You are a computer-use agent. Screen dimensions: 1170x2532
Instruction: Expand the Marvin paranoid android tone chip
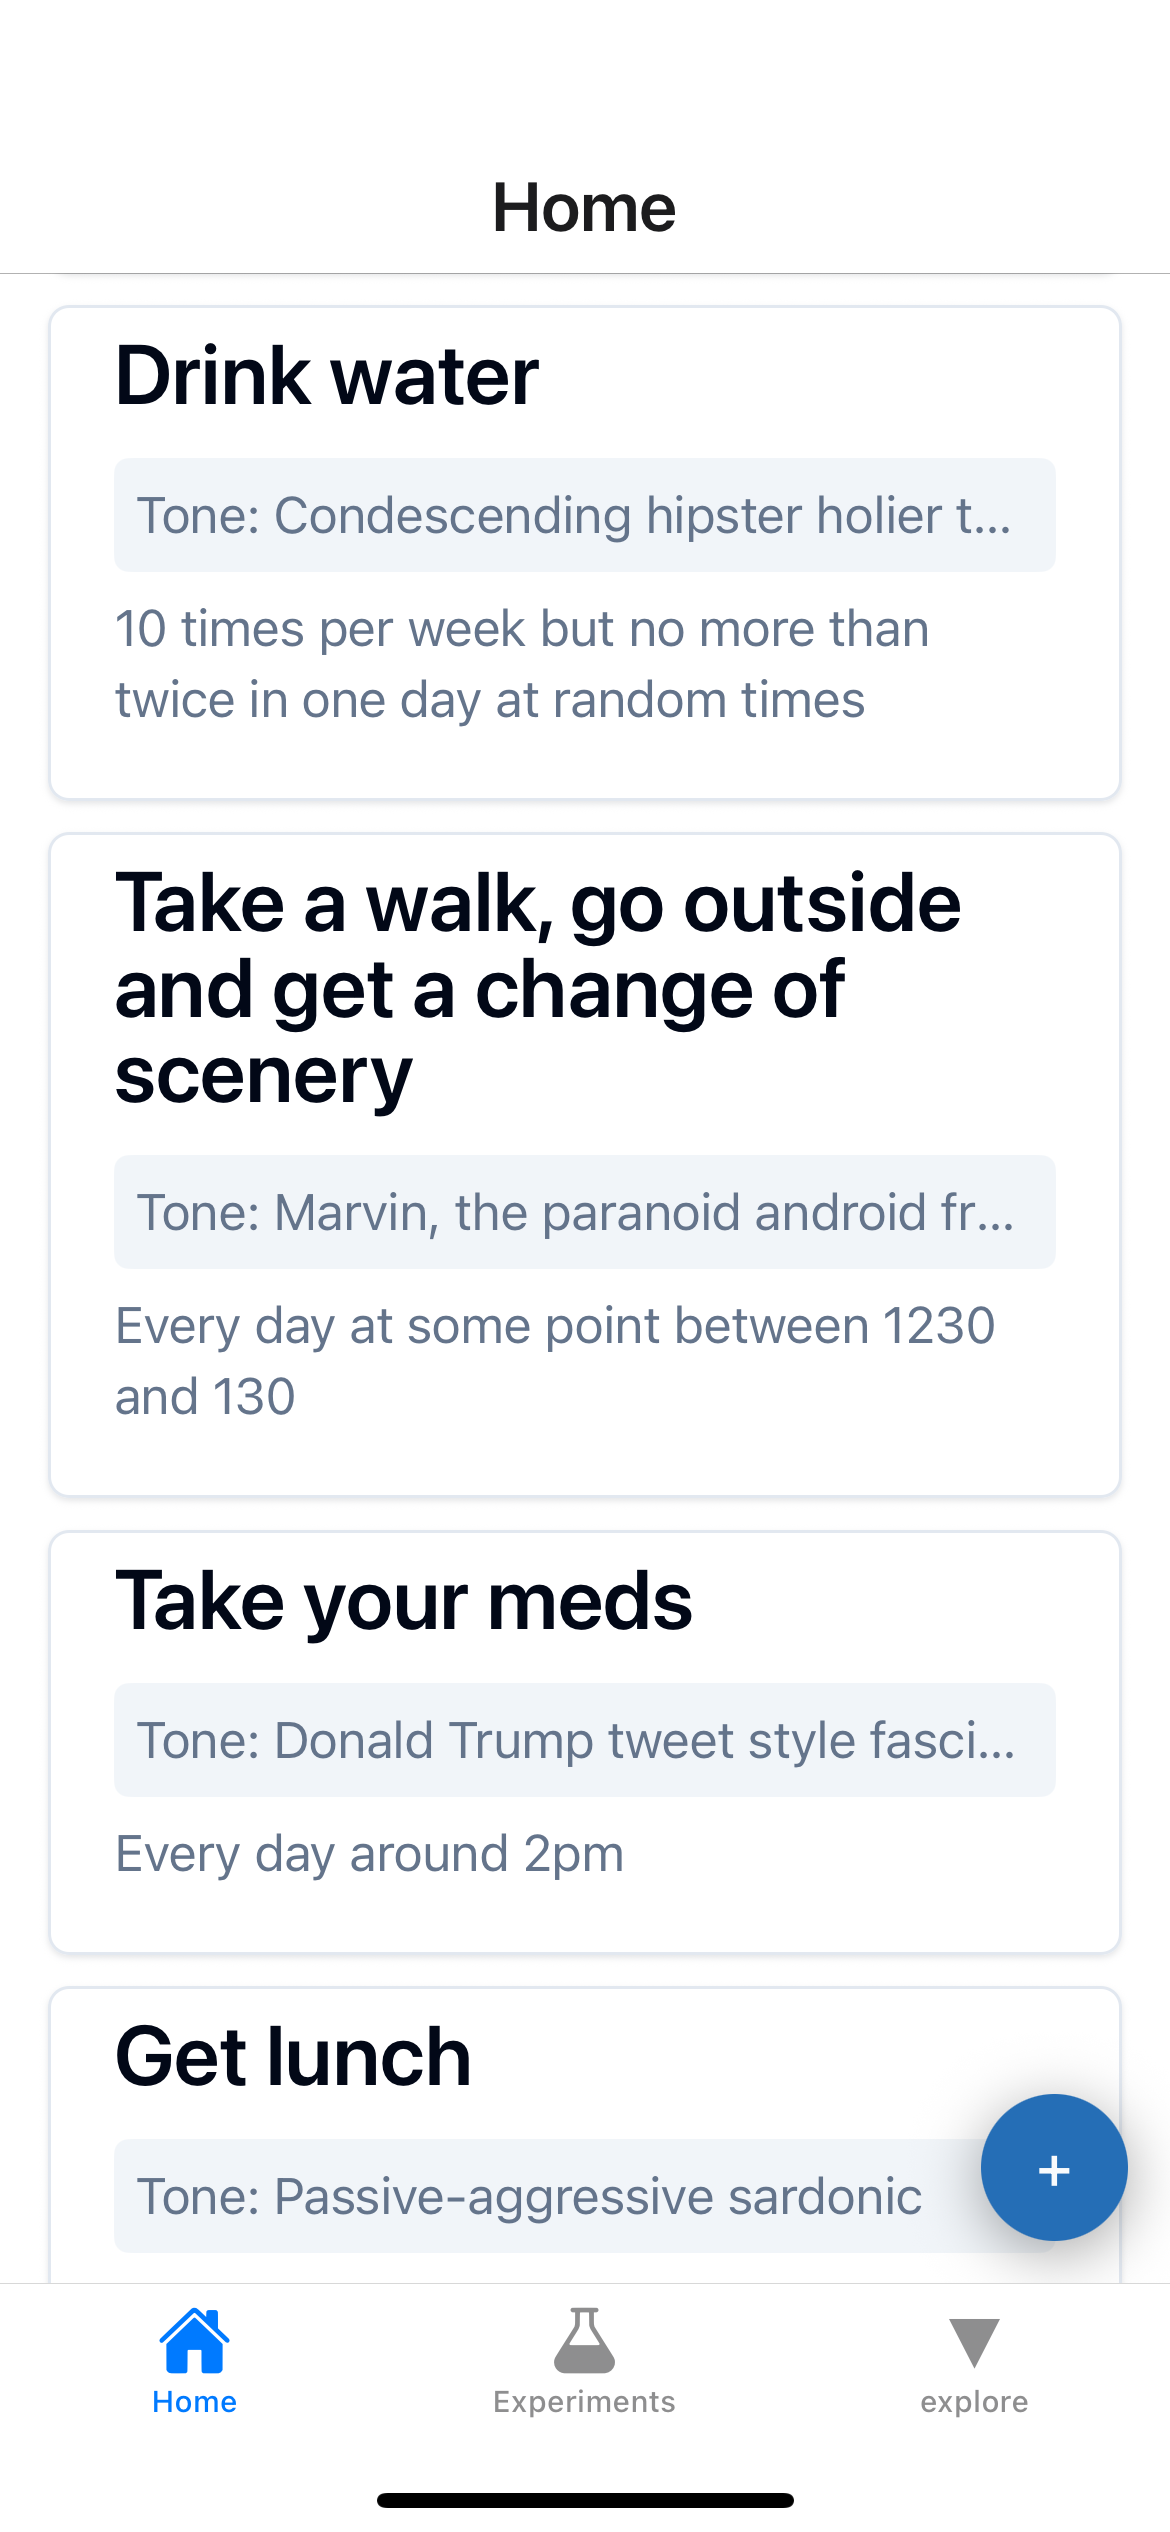point(585,1212)
